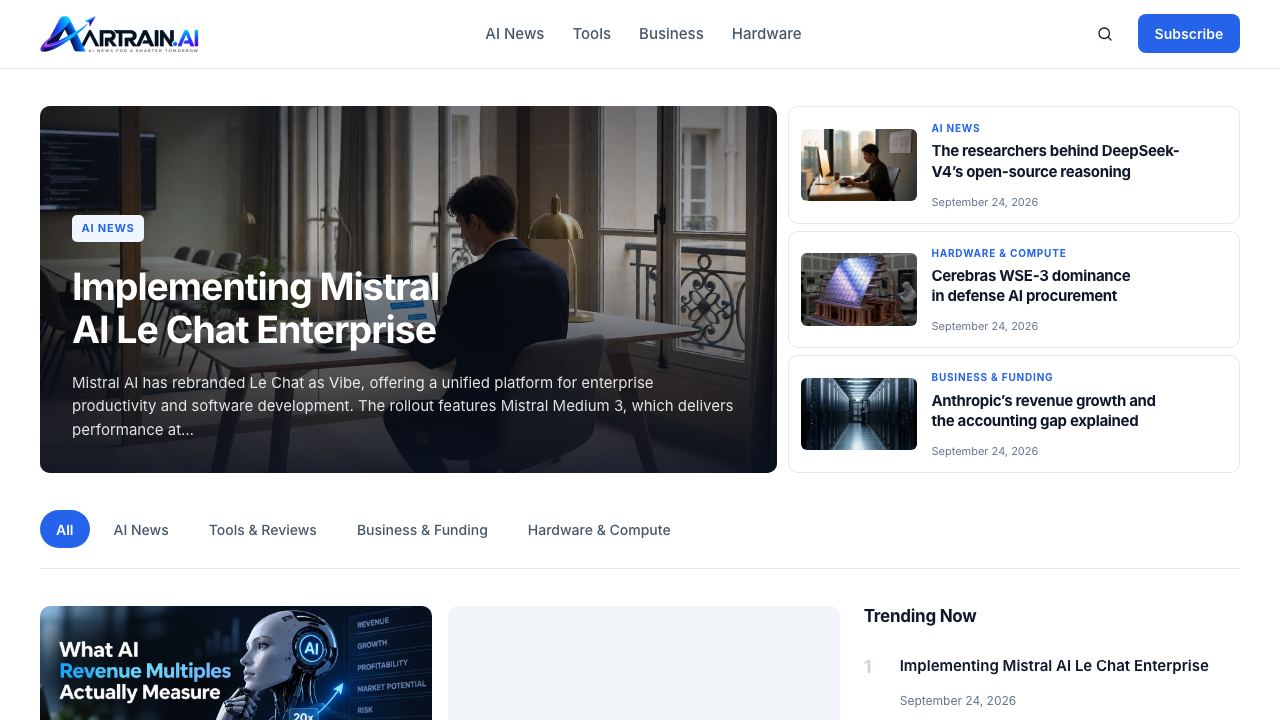The image size is (1280, 720).
Task: Click the date under the trending Mistral item
Action: pyautogui.click(x=958, y=701)
